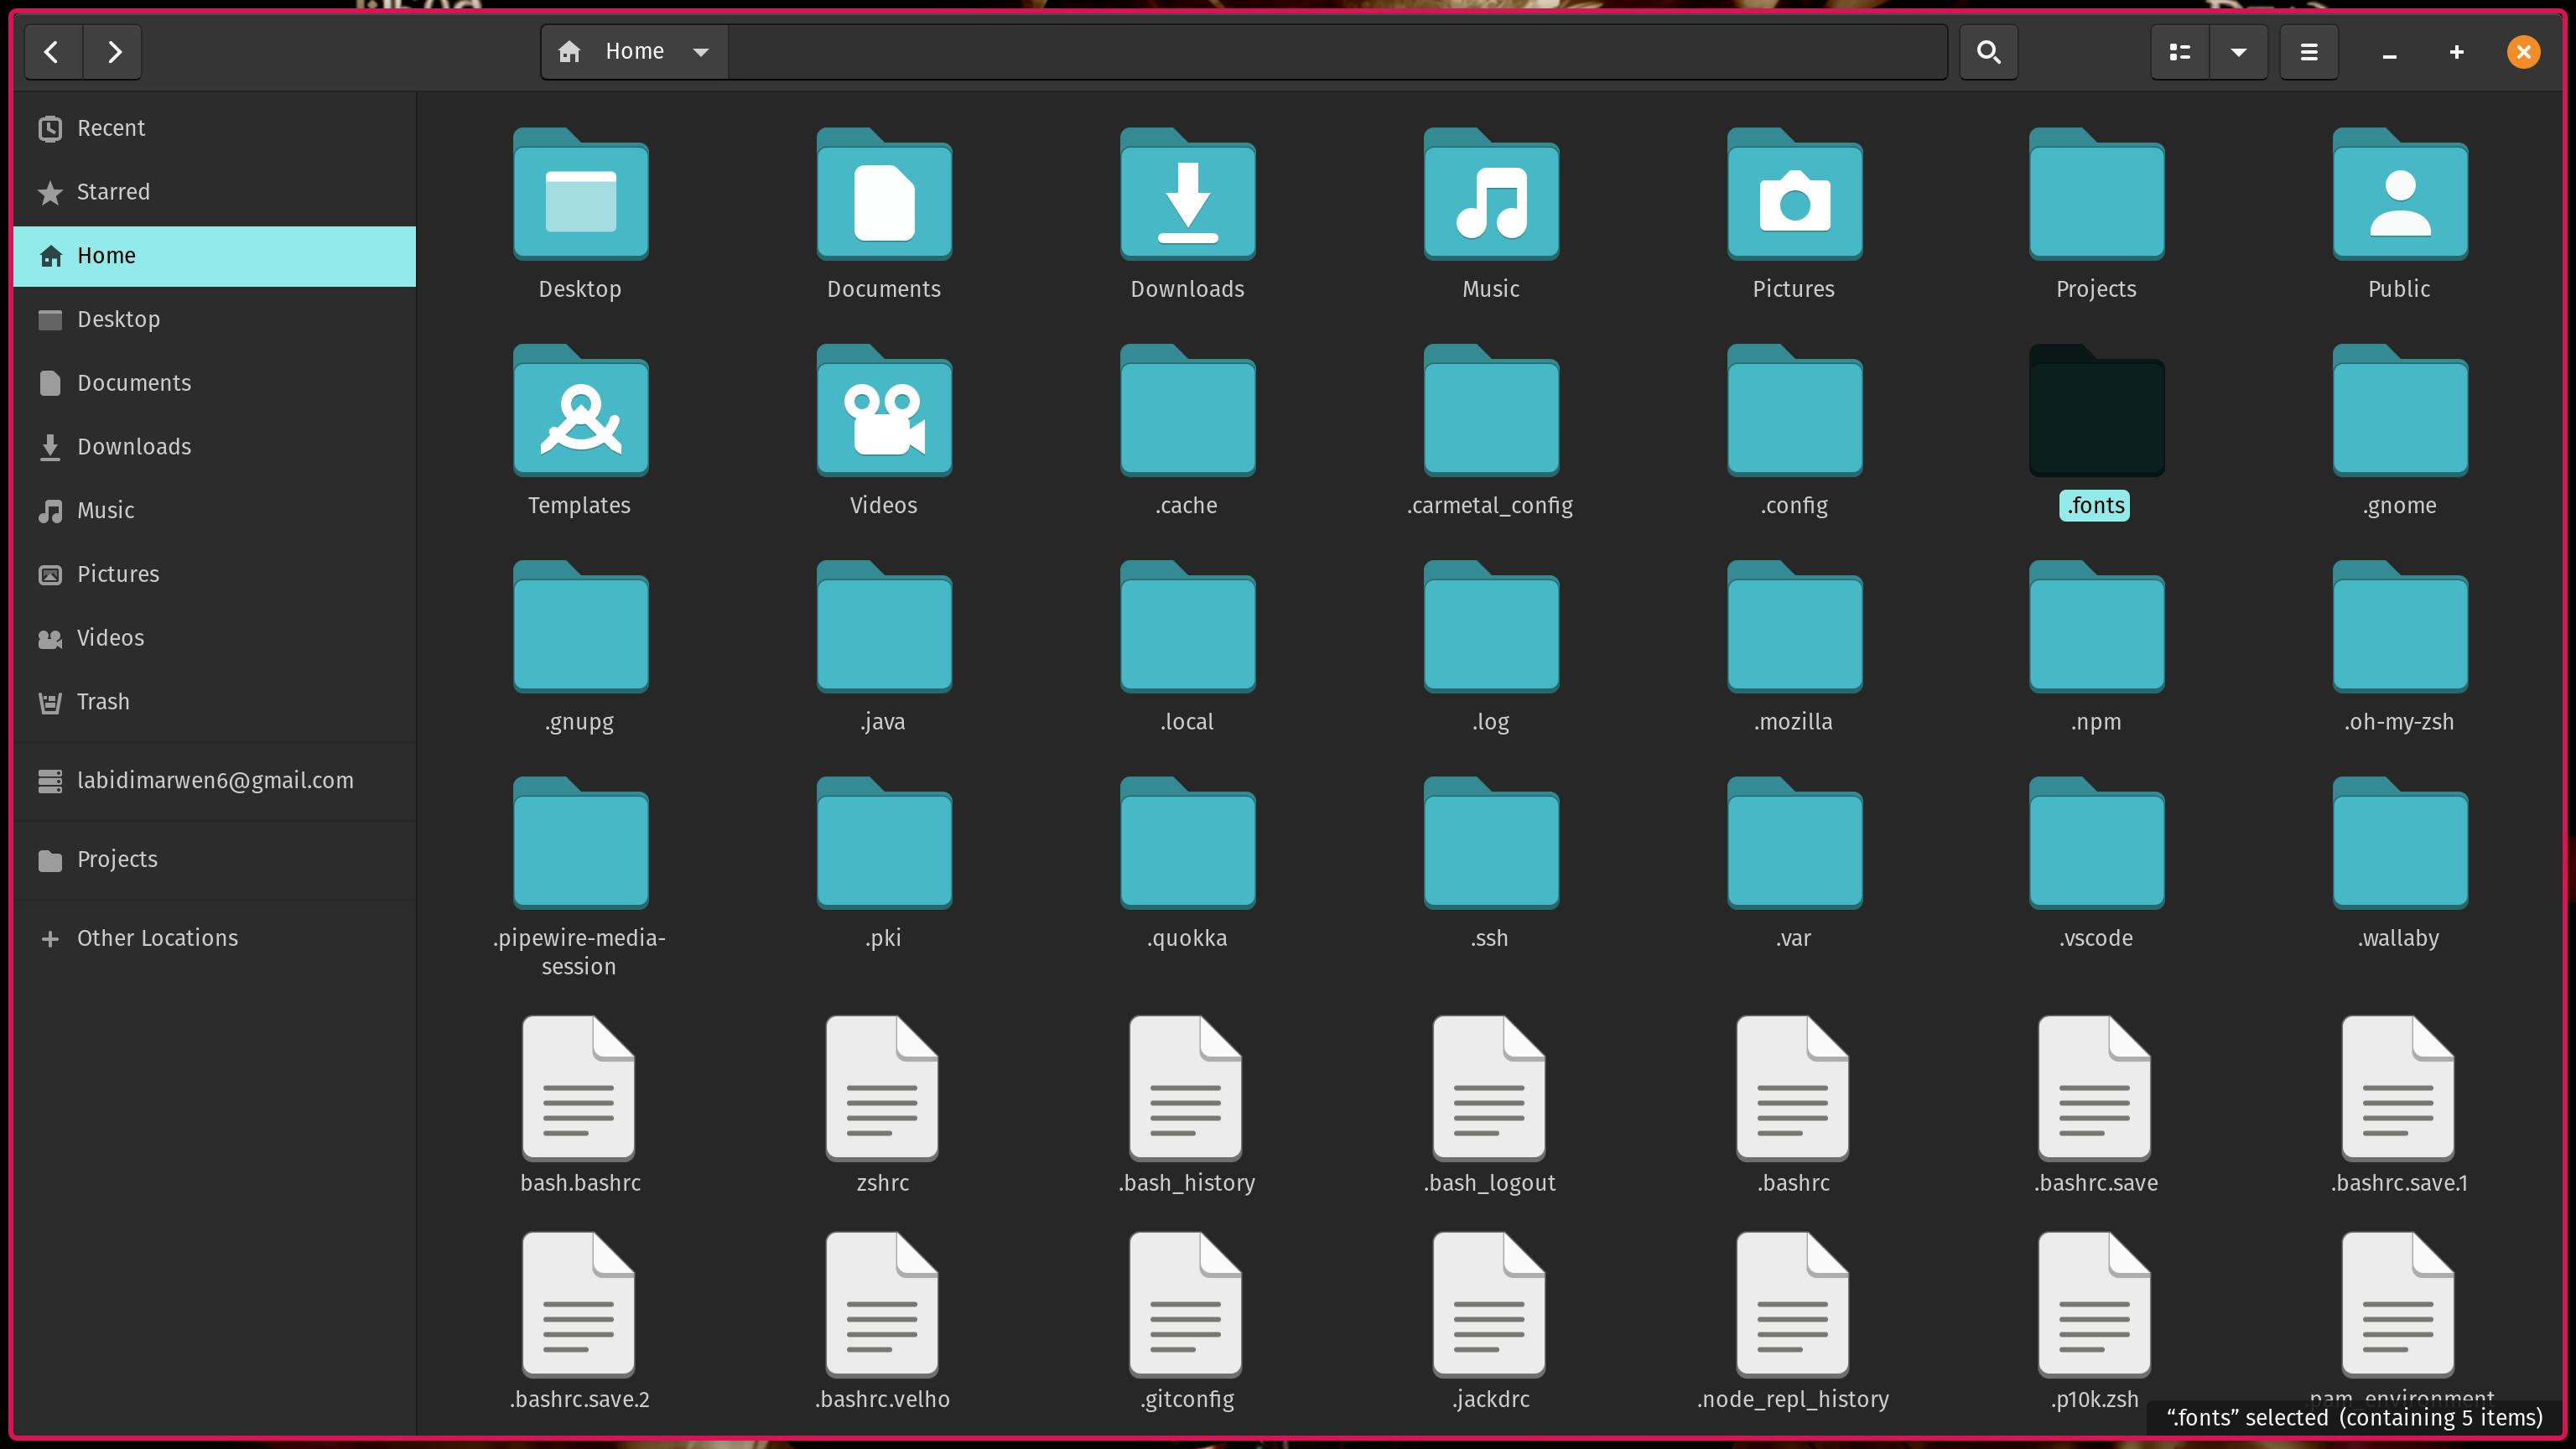Select the .gnupg folder
Image resolution: width=2576 pixels, height=1449 pixels.
coord(580,627)
